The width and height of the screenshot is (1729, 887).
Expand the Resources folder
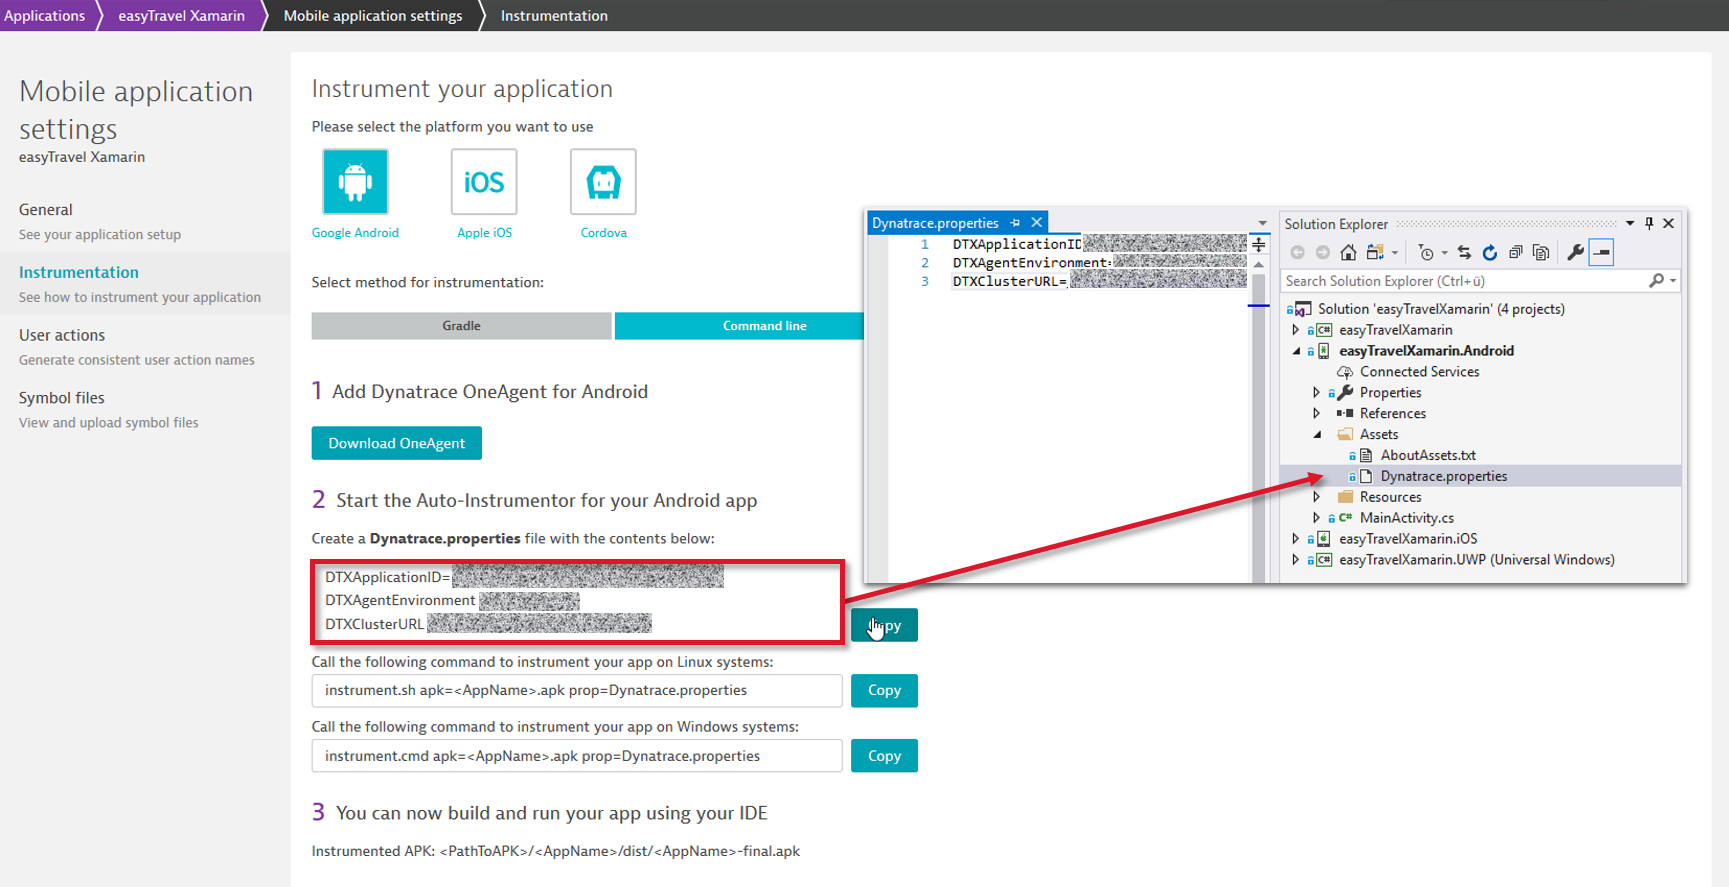[1317, 497]
